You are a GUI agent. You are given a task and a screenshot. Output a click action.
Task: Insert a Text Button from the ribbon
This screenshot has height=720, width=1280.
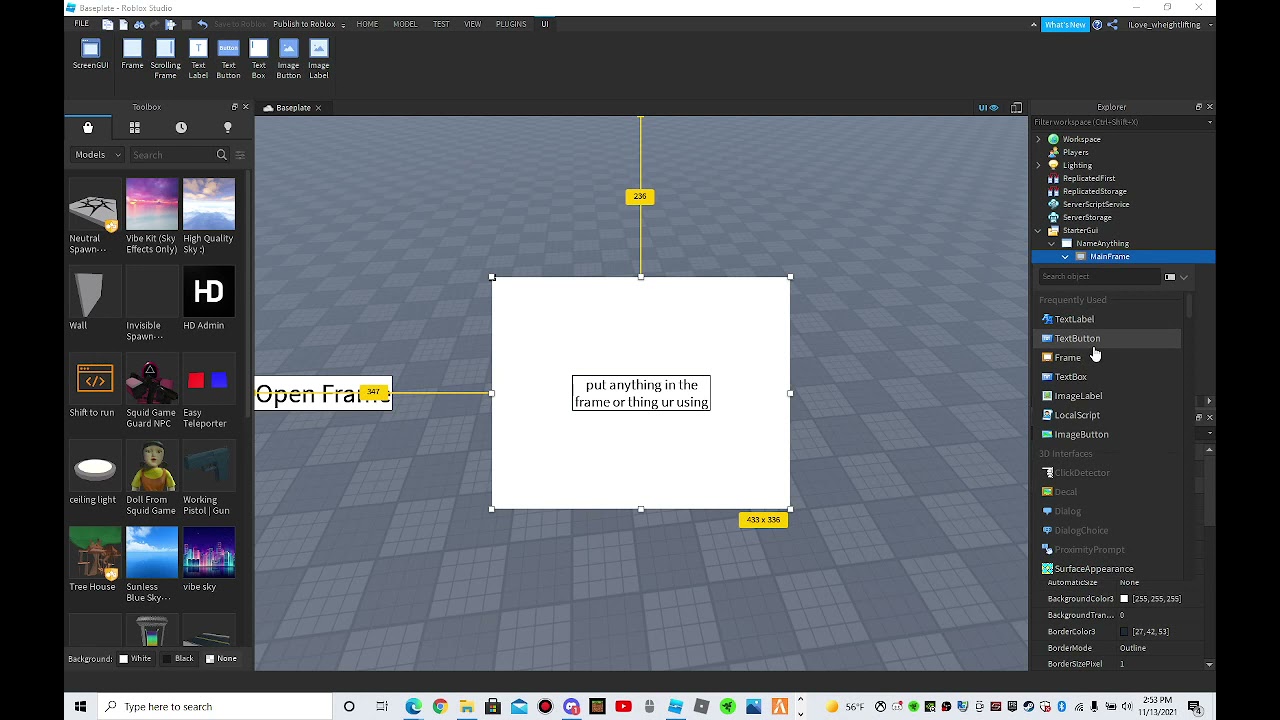point(228,59)
